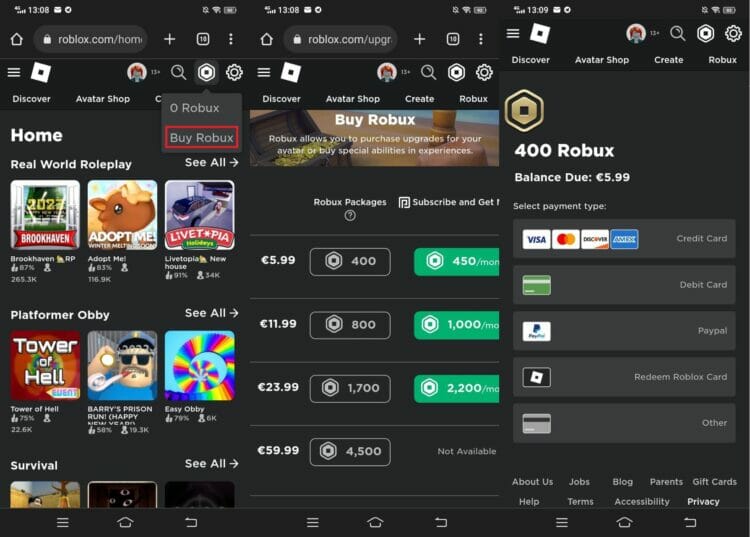Buy 400 Robux package for €5.99
Screen dimensions: 750x537
tap(350, 262)
